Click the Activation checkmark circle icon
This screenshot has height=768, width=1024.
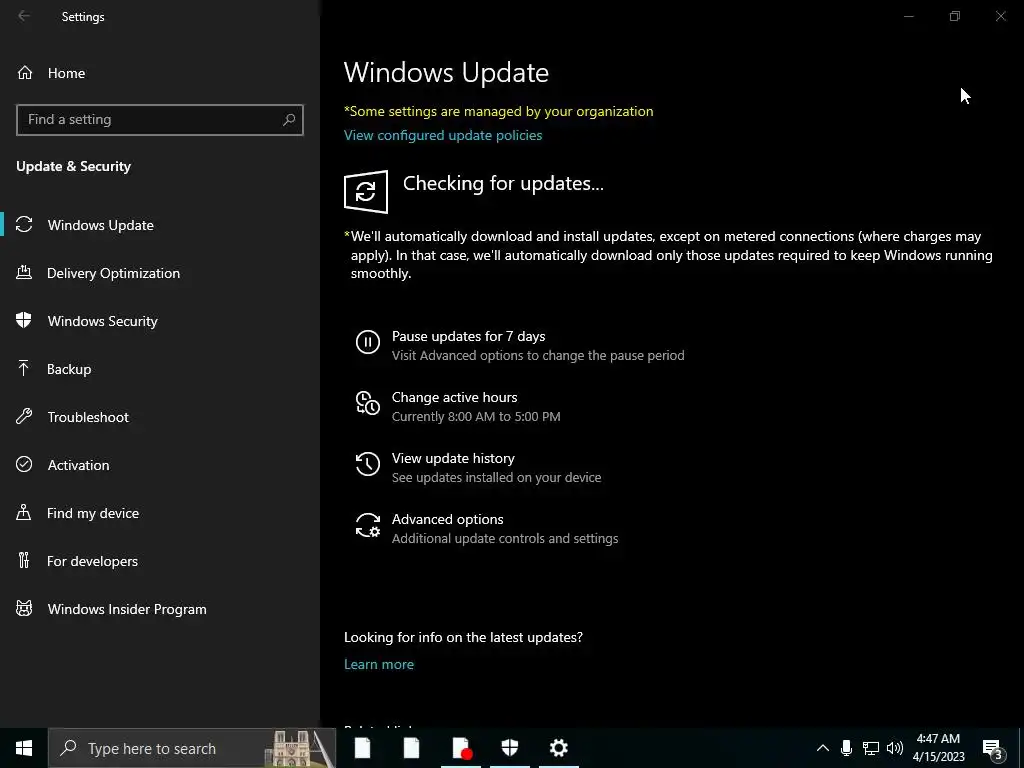click(x=24, y=464)
